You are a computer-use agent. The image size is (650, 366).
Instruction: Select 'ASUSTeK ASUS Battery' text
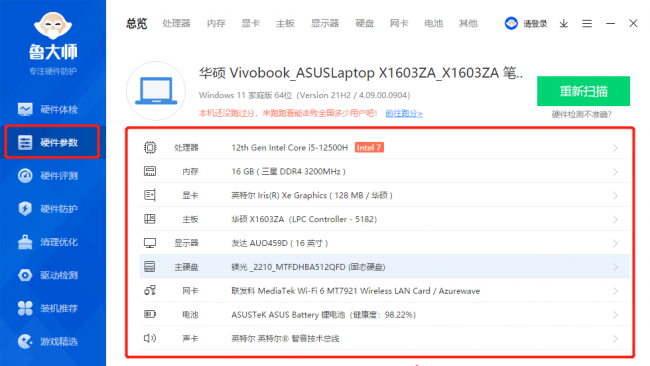(x=275, y=315)
